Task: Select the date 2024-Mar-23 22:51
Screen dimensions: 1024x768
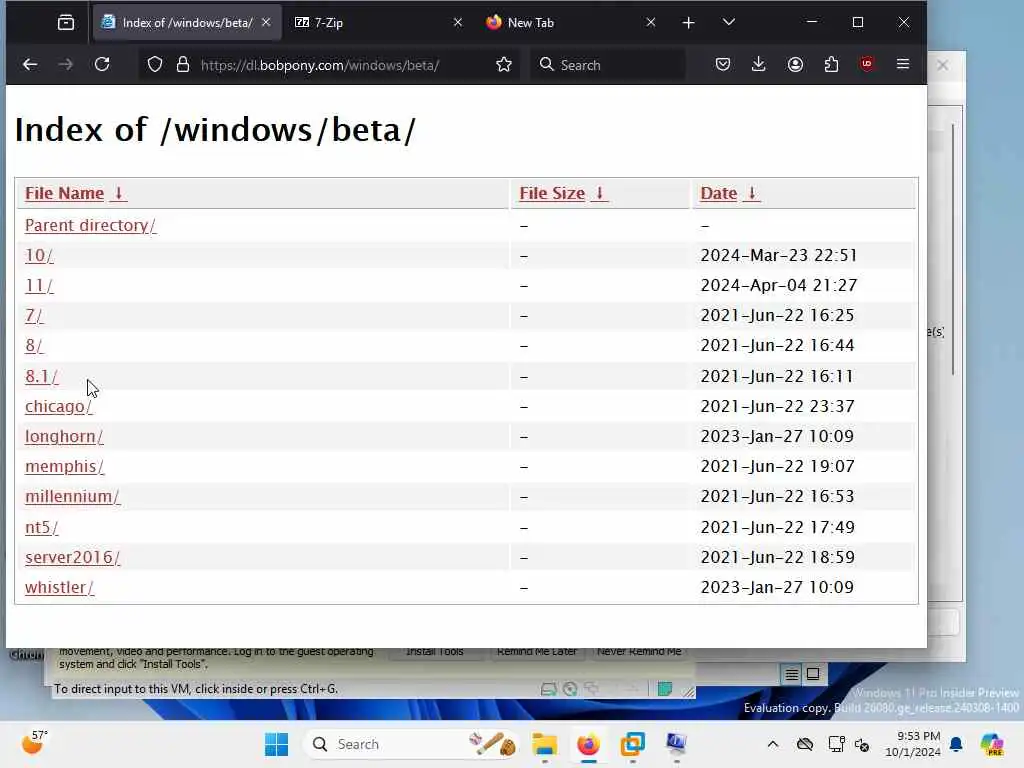Action: coord(778,255)
